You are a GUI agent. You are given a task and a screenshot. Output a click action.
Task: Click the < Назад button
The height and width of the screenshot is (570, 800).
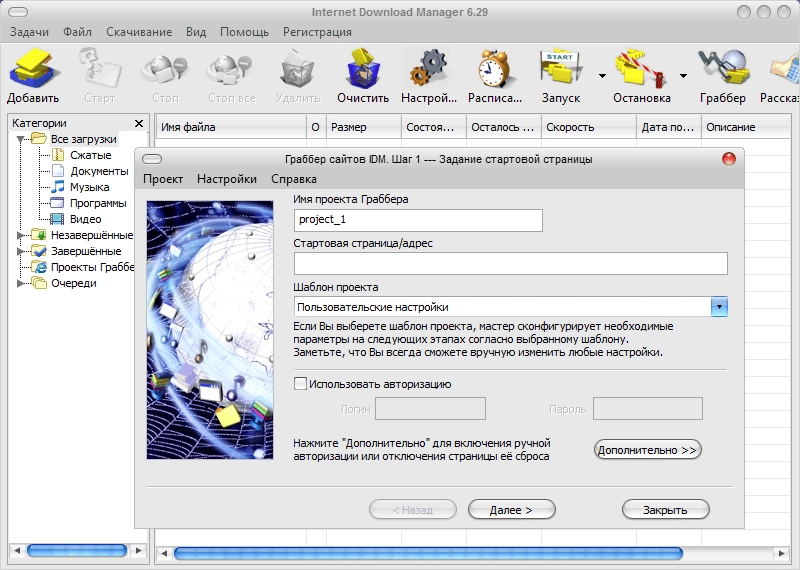tap(413, 509)
